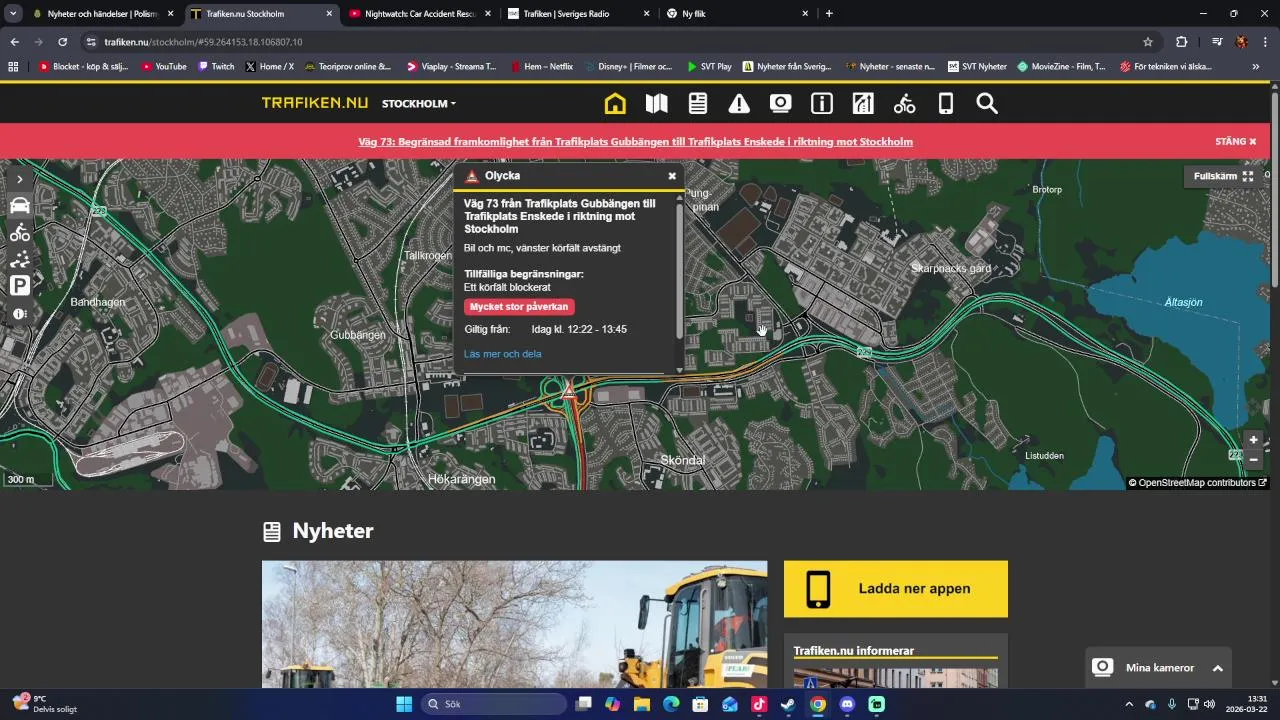Screen dimensions: 1280x720
Task: Open the OpenStreetMap contributors link
Action: pos(1203,483)
